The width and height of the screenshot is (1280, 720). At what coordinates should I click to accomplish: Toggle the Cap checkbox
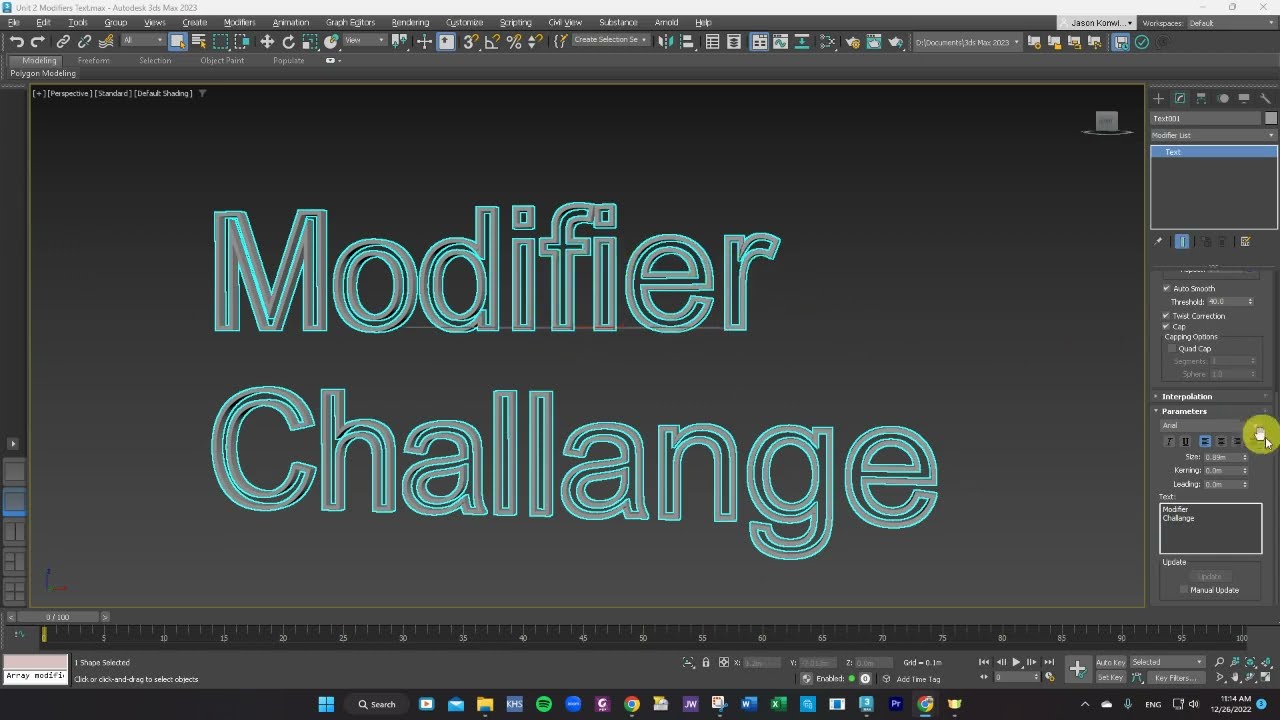(x=1166, y=326)
